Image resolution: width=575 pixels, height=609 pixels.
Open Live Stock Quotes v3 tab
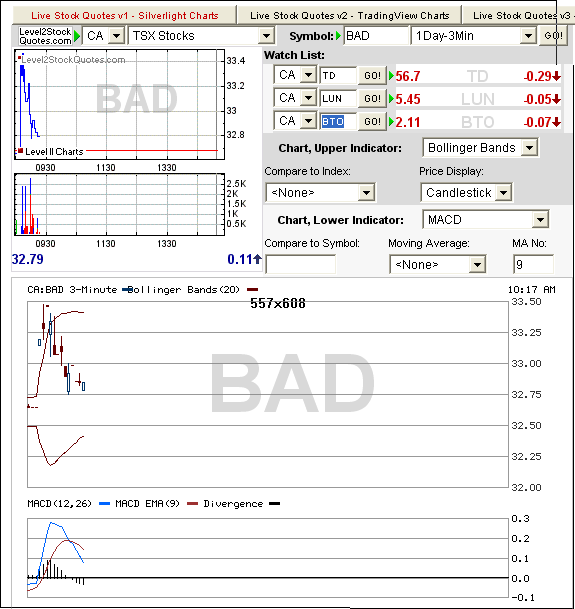[518, 16]
